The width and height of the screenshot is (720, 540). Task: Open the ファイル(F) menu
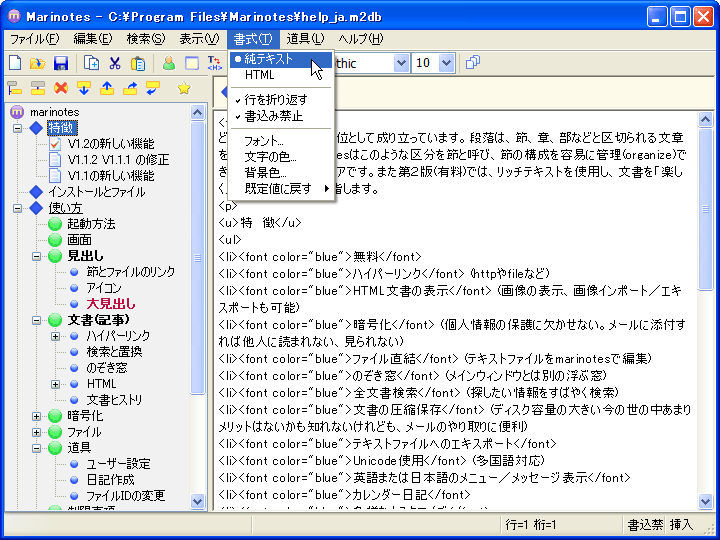pos(35,39)
